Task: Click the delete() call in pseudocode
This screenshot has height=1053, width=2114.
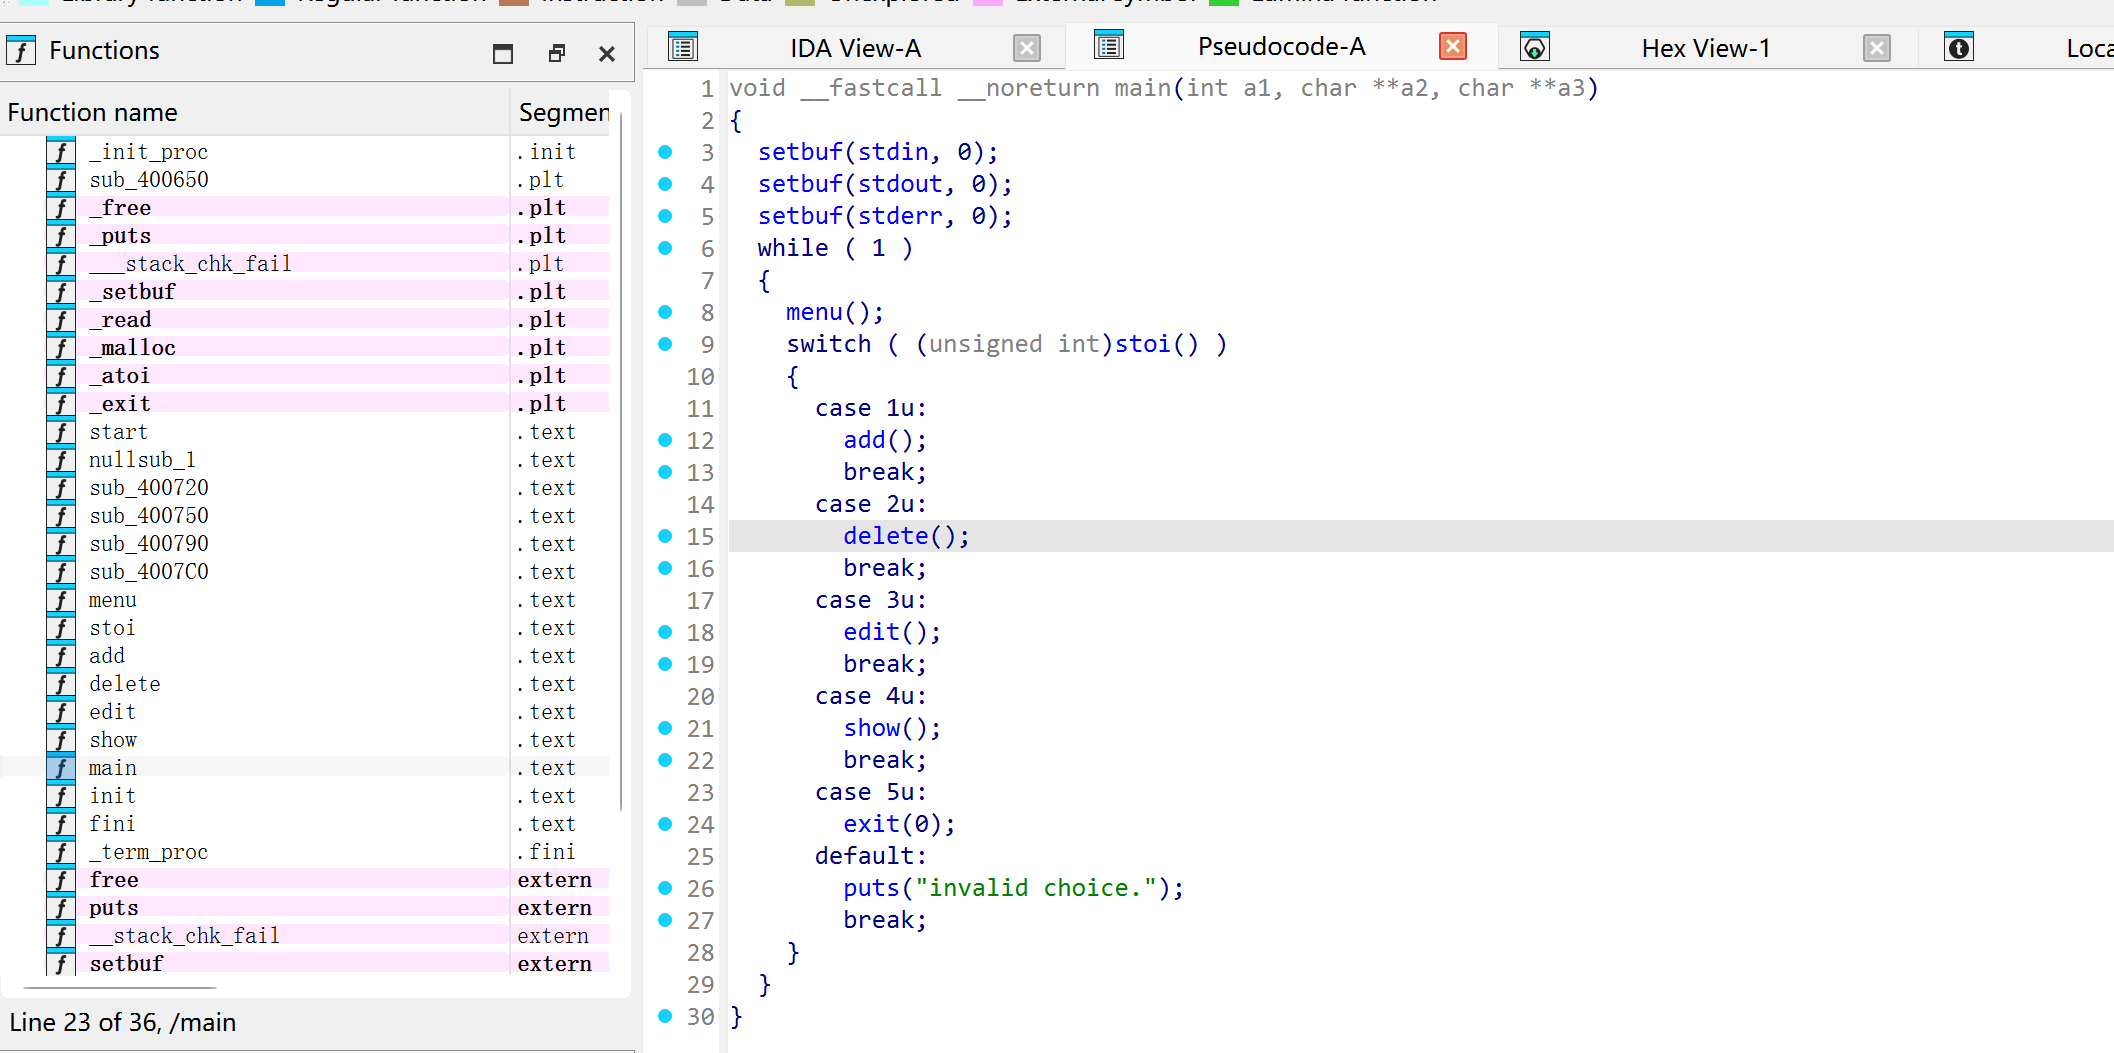Action: click(906, 536)
